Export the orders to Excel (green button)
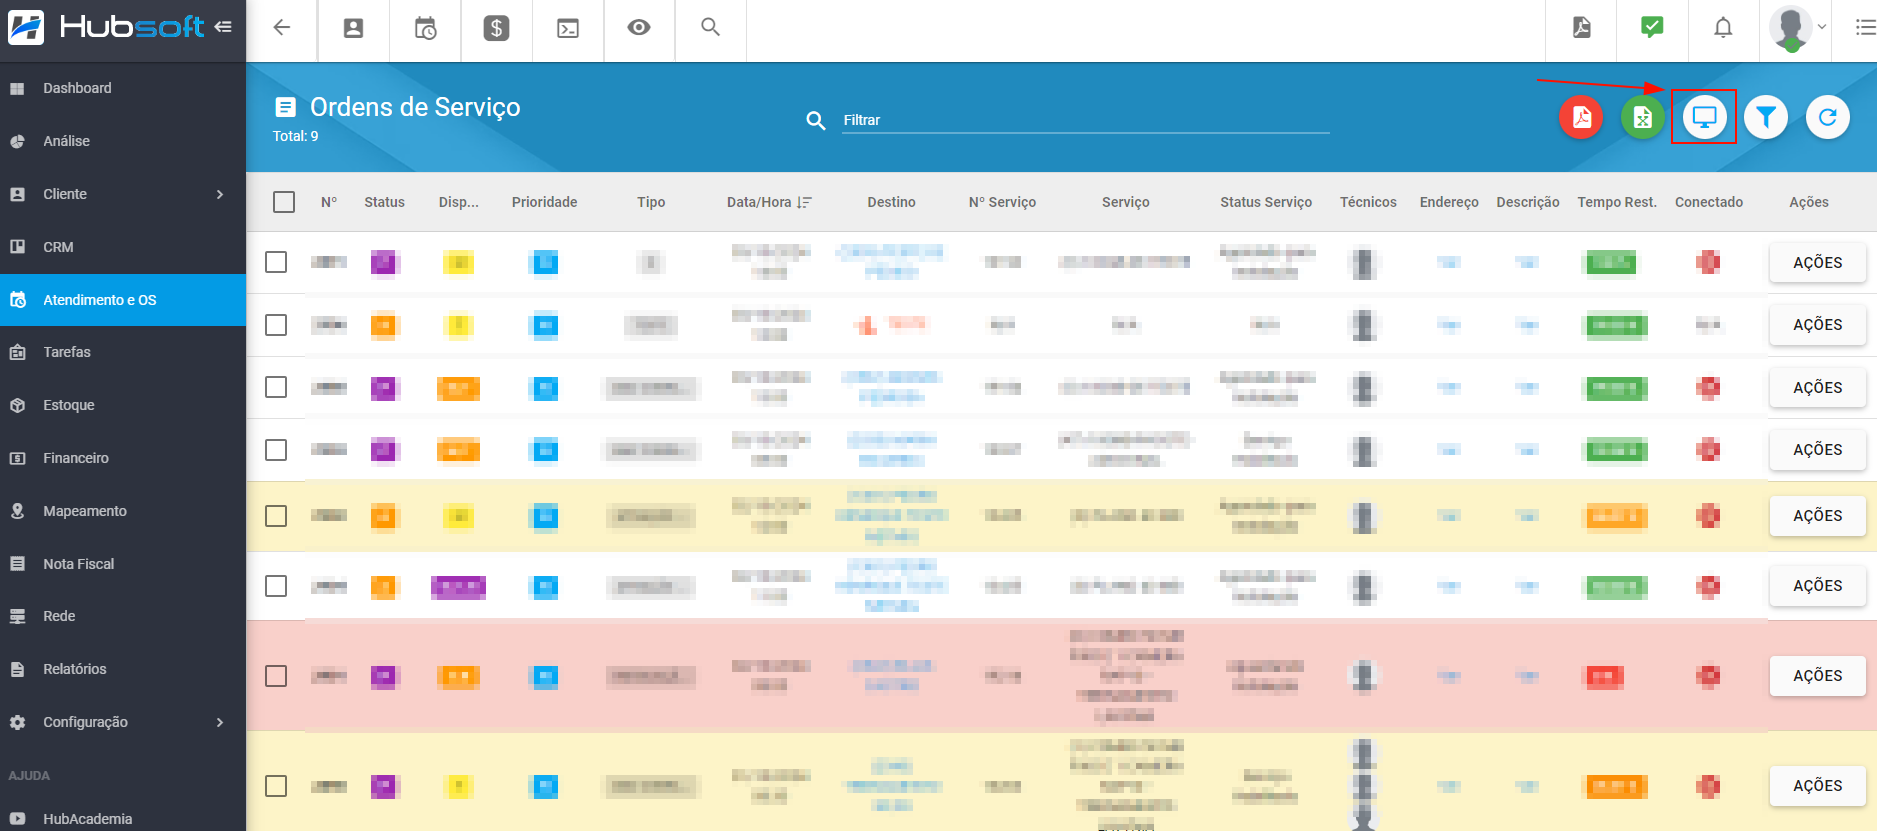1877x831 pixels. [x=1642, y=118]
